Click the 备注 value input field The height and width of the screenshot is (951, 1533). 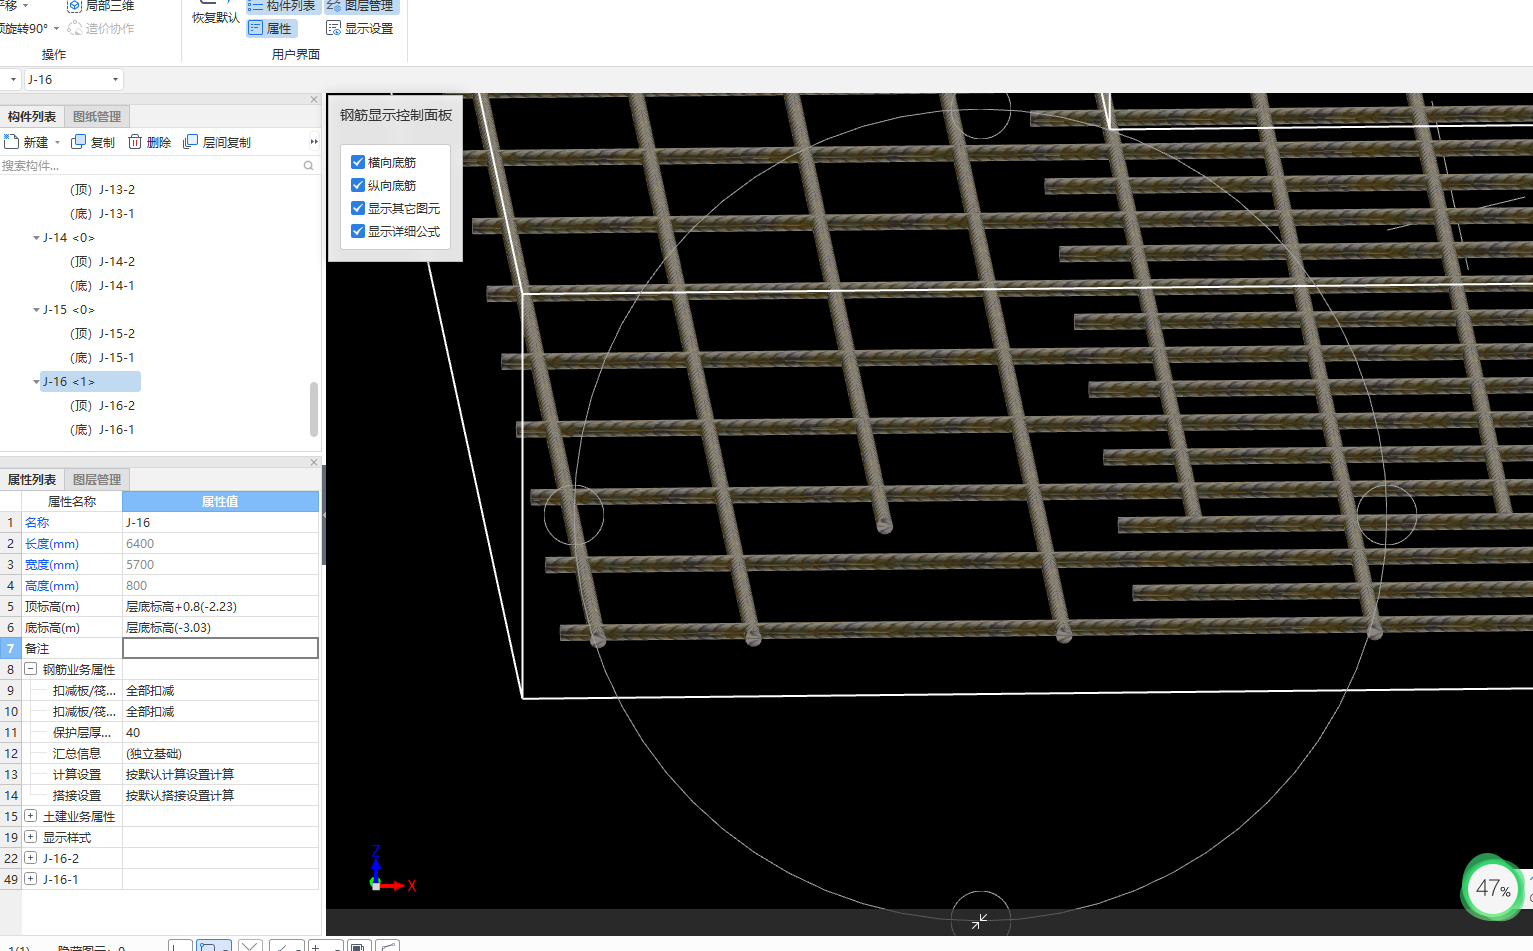coord(220,648)
